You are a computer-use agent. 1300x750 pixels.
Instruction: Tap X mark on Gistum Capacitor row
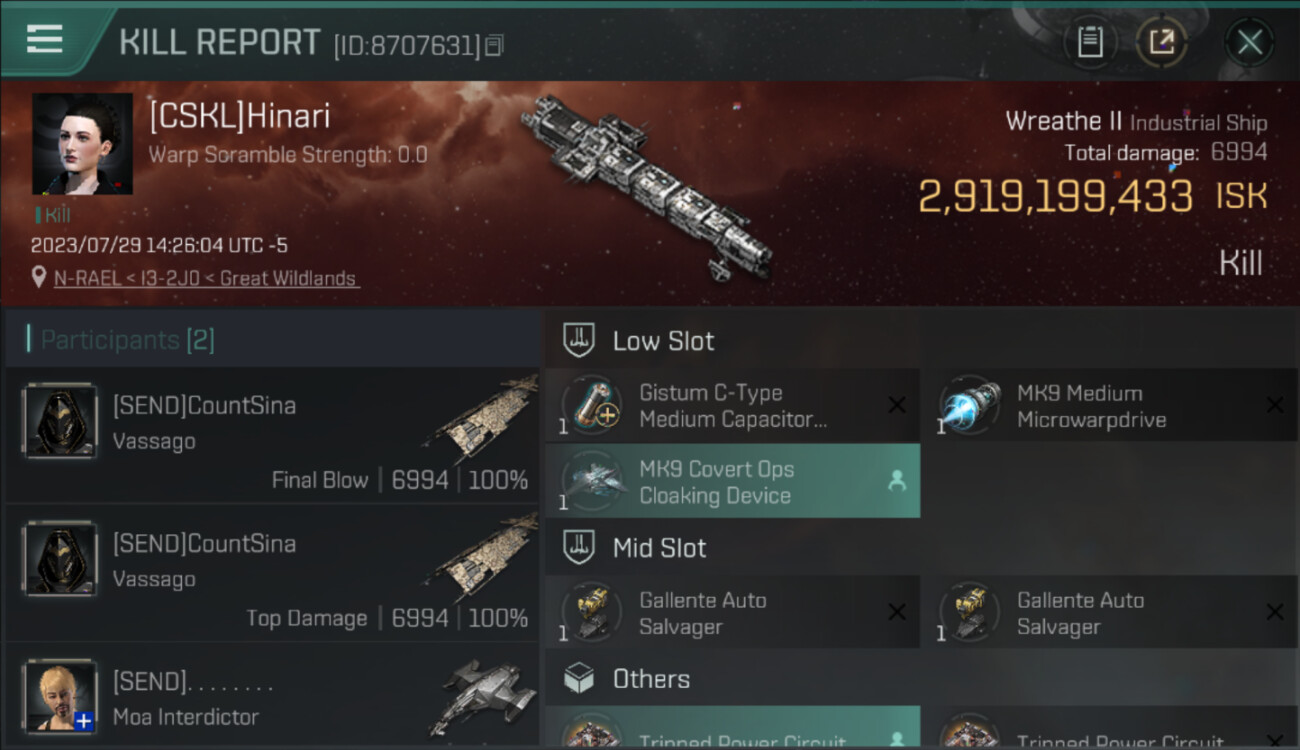897,405
